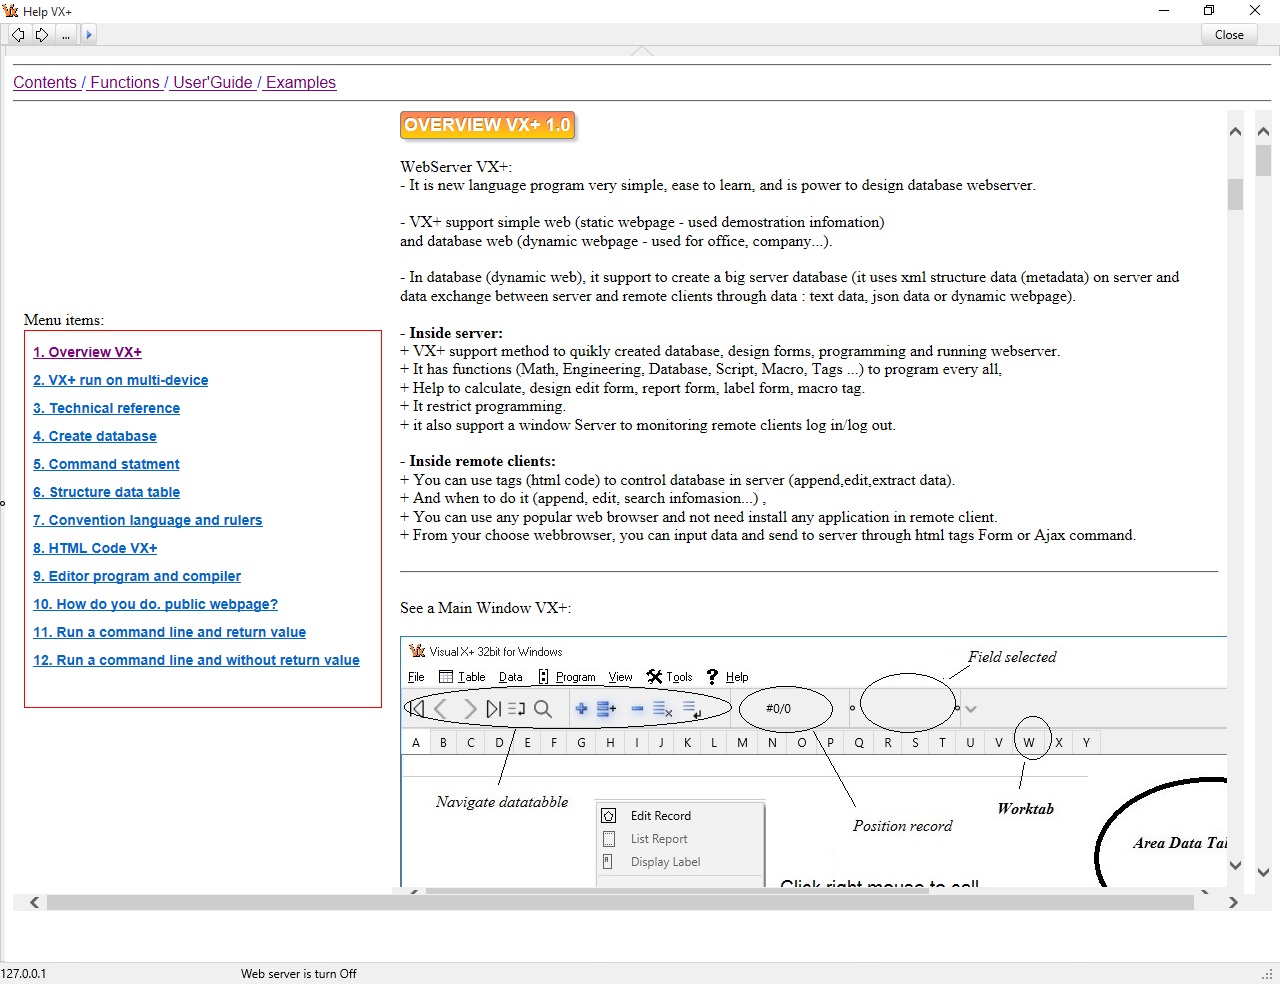Click the wide bottom horizontal scrollbar thumb
This screenshot has height=984, width=1280.
(x=620, y=903)
